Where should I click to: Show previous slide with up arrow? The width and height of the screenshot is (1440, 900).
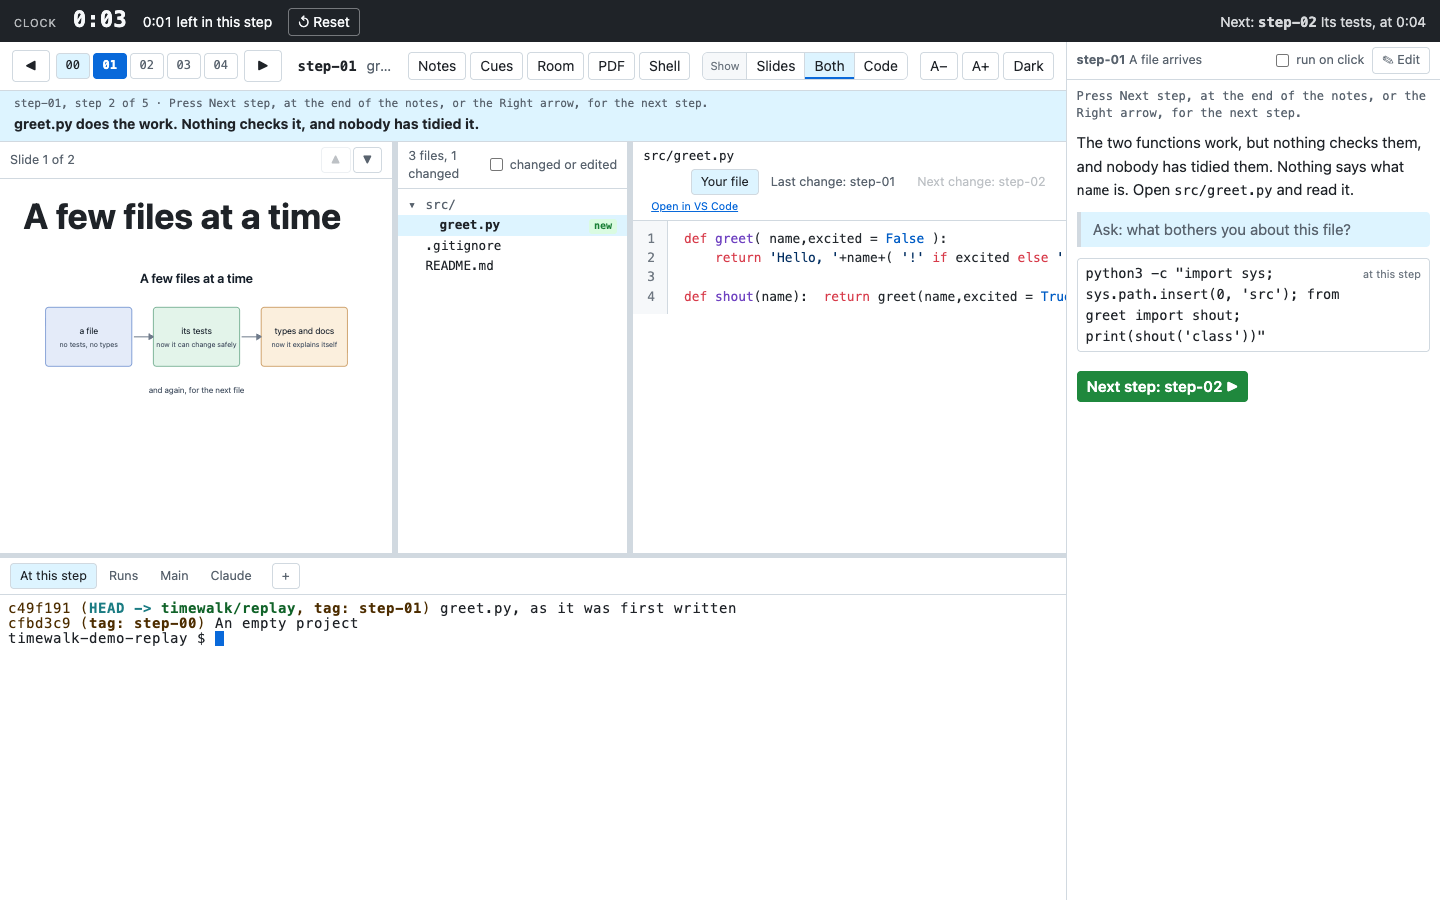coord(336,160)
